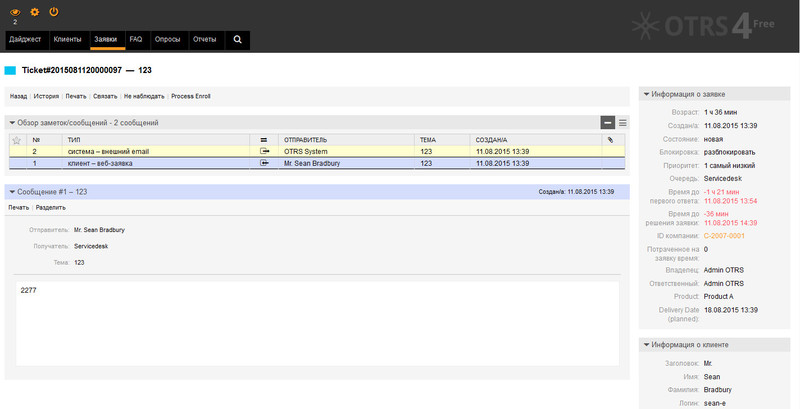Open the Опросы menu

click(168, 40)
